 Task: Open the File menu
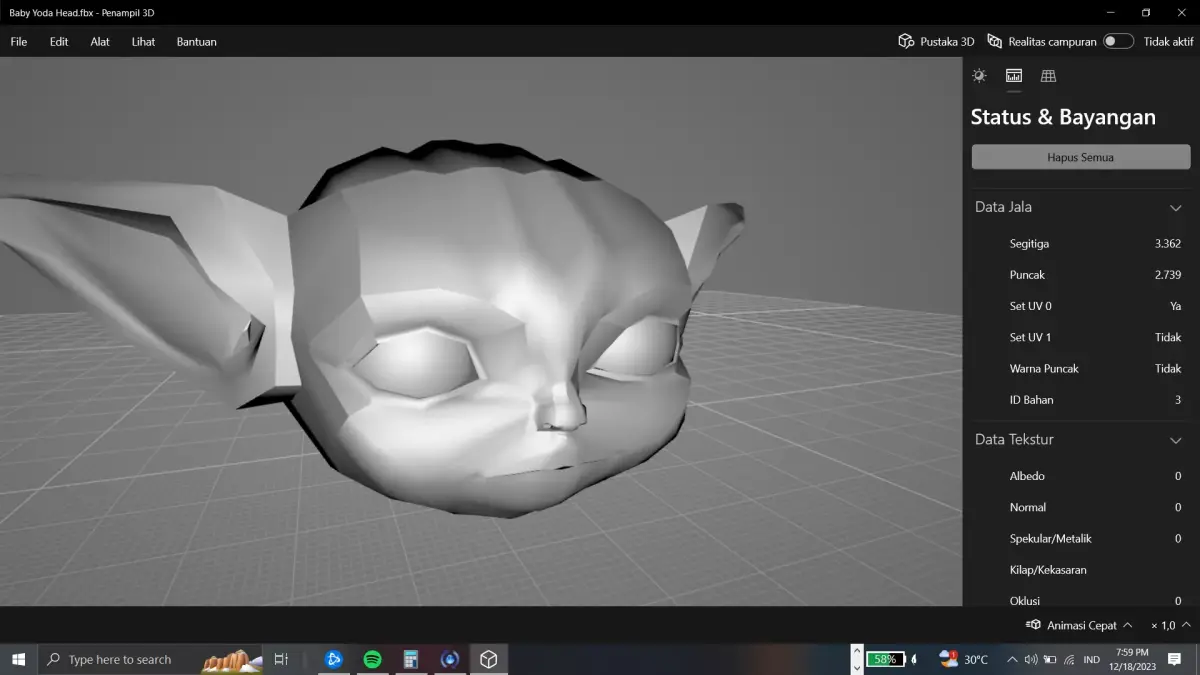click(x=19, y=42)
